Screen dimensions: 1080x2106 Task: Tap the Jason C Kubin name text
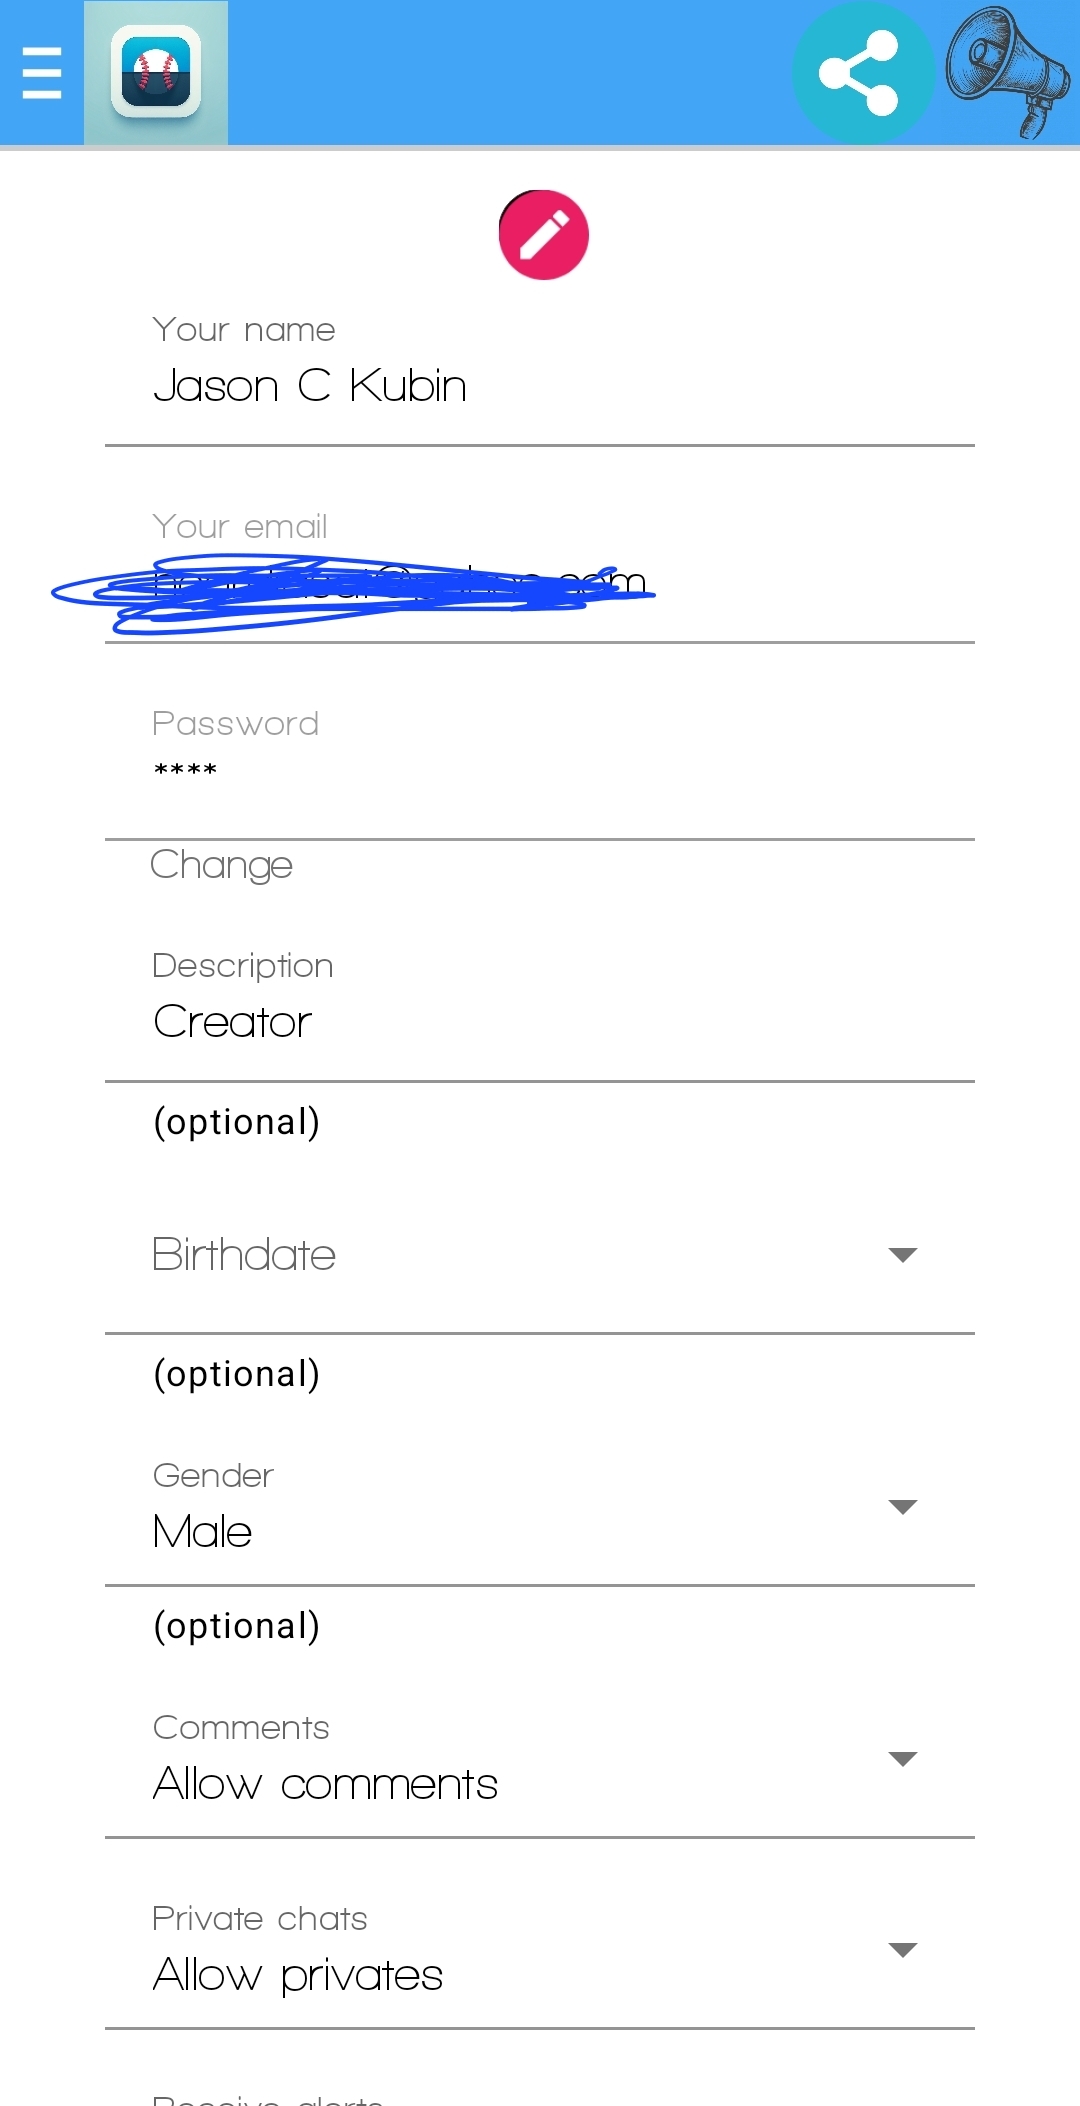[310, 386]
